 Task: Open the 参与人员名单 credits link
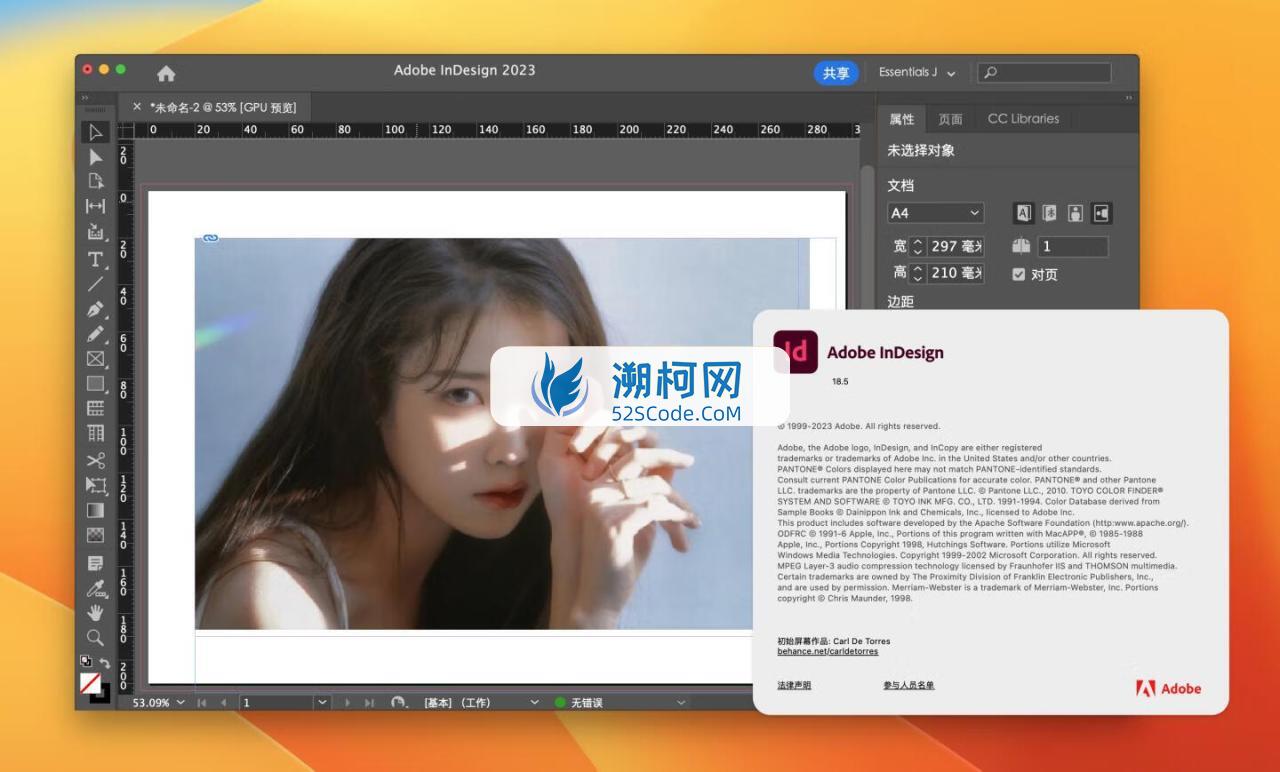tap(908, 685)
